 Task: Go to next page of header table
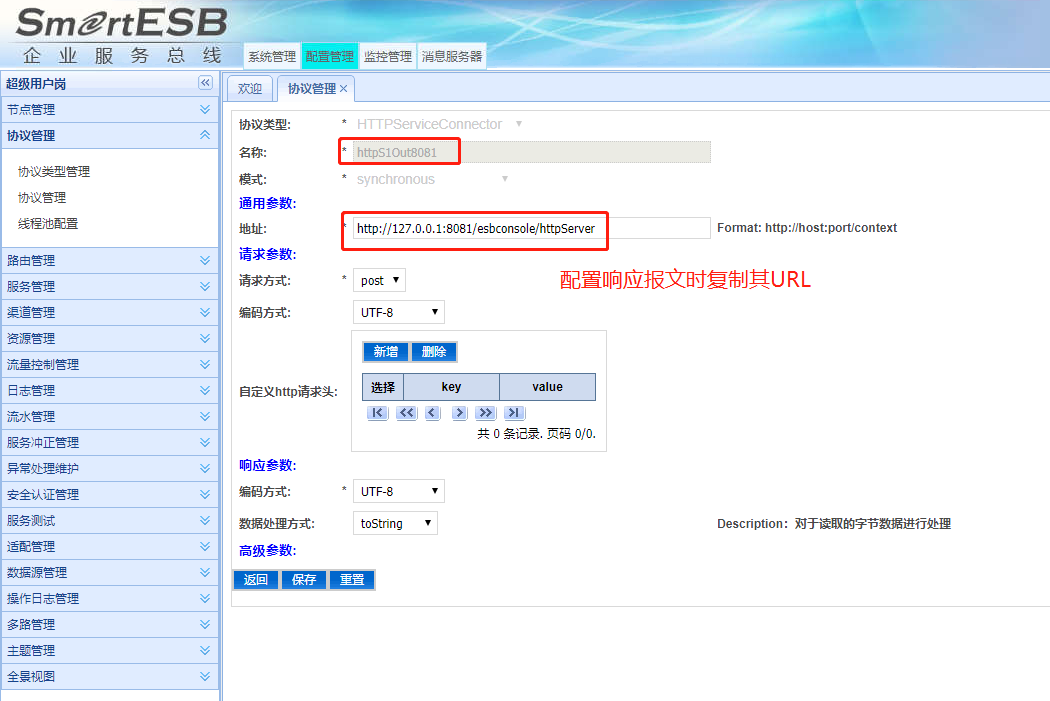point(459,413)
